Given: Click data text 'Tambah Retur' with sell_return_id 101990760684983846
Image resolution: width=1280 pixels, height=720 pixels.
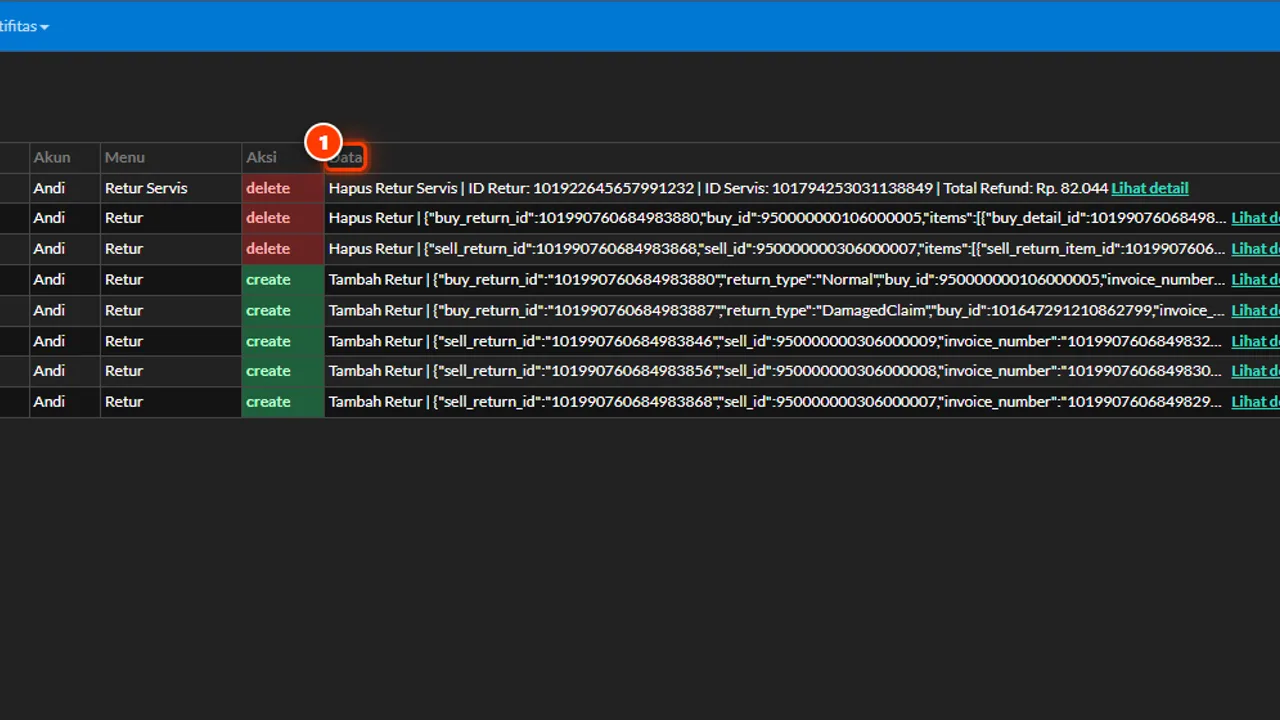Looking at the screenshot, I should coord(776,341).
